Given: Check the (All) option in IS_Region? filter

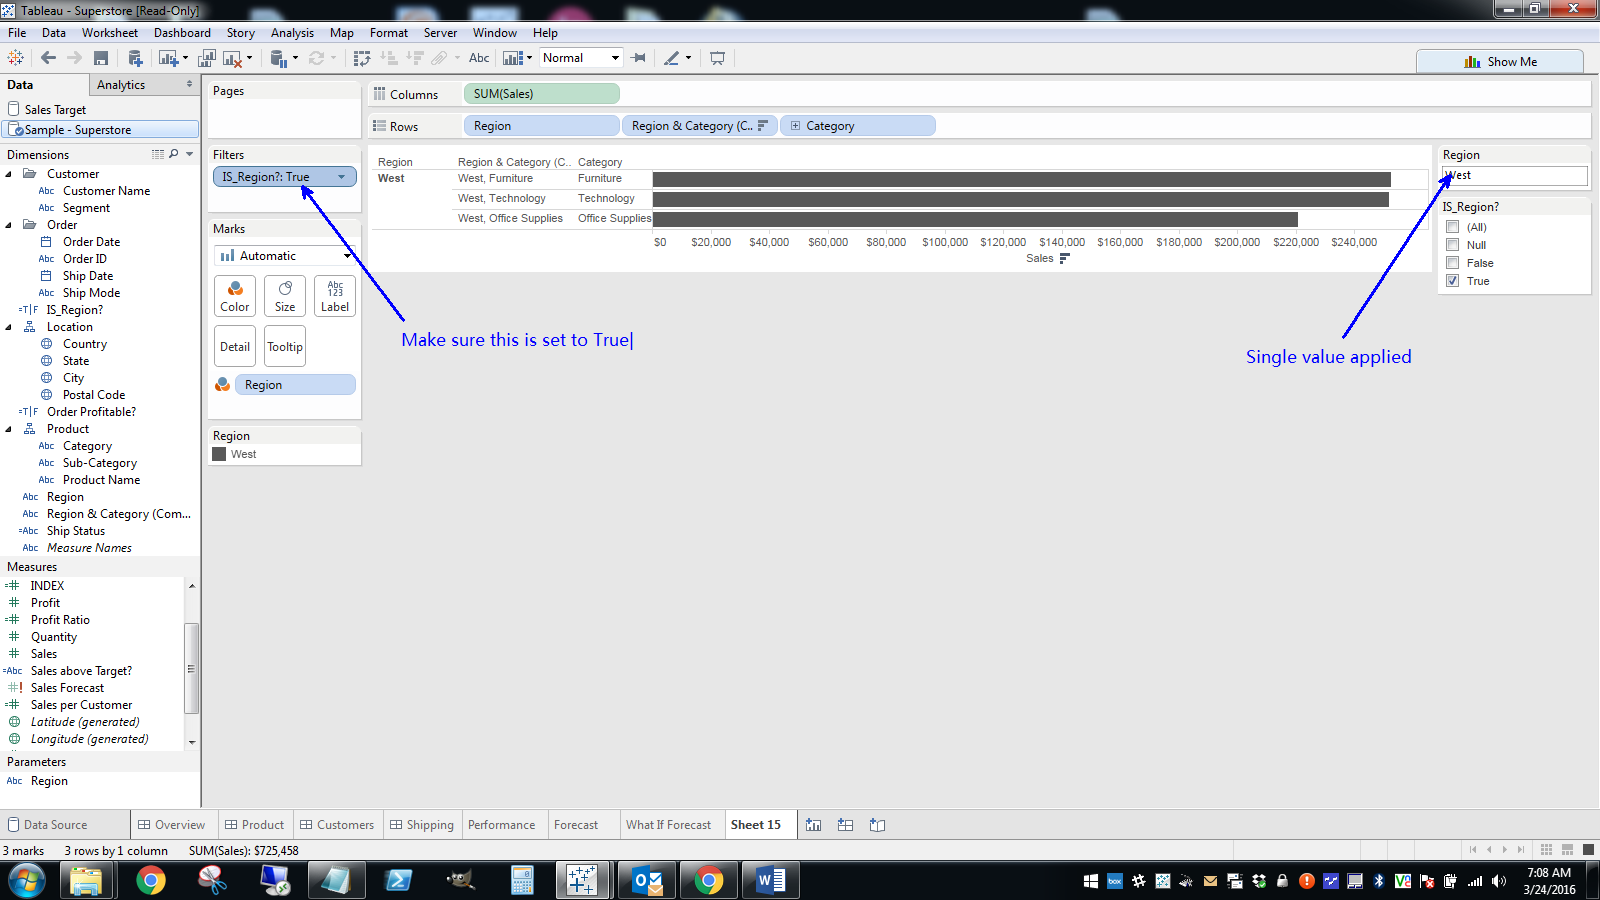Looking at the screenshot, I should click(x=1453, y=226).
